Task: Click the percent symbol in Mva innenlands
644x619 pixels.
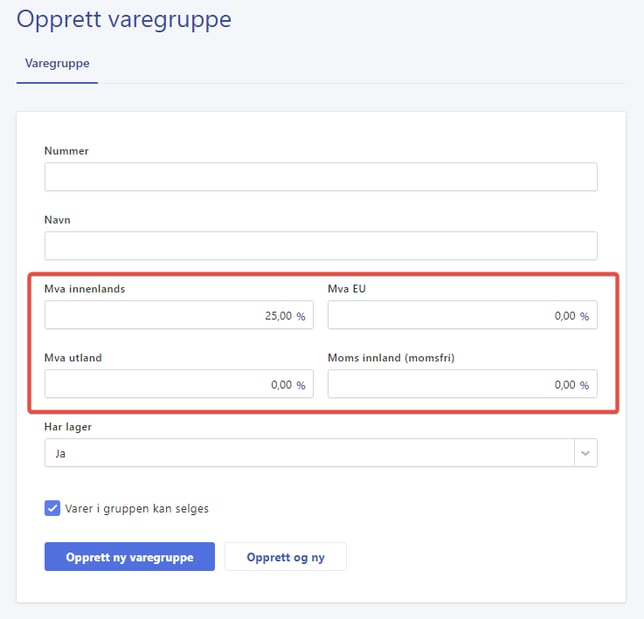Action: [301, 316]
